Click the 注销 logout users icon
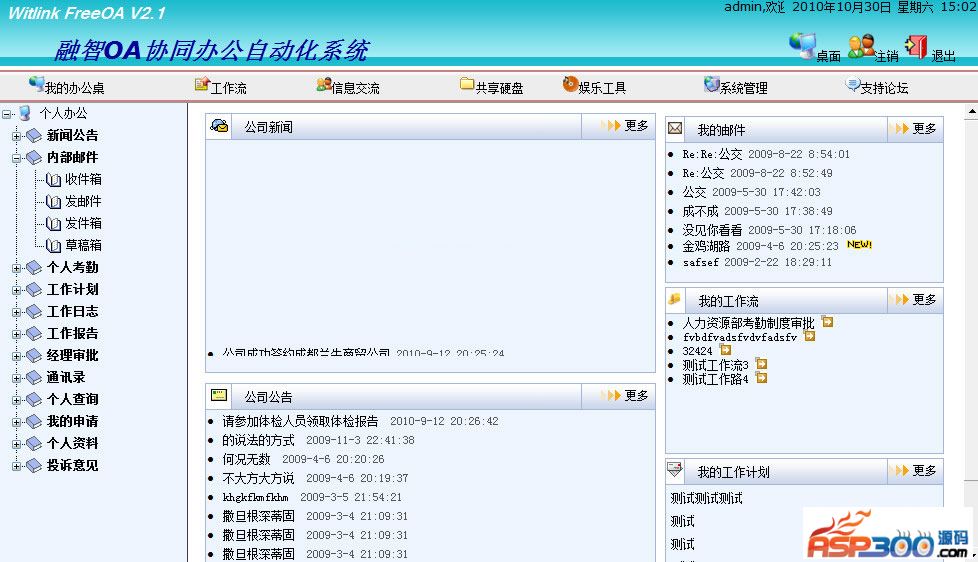978x562 pixels. click(x=860, y=46)
